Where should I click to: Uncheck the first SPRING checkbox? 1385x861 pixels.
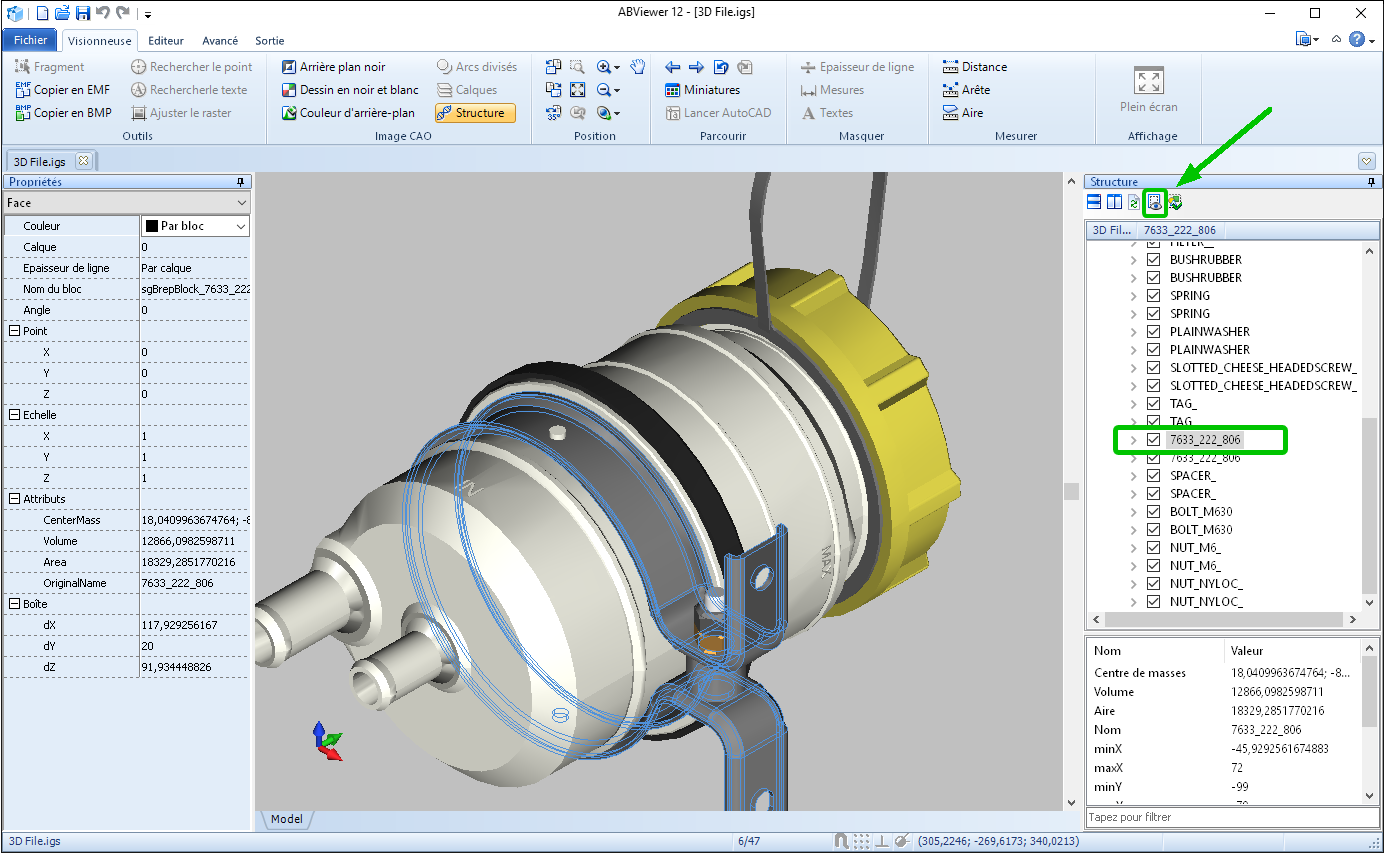click(x=1153, y=296)
